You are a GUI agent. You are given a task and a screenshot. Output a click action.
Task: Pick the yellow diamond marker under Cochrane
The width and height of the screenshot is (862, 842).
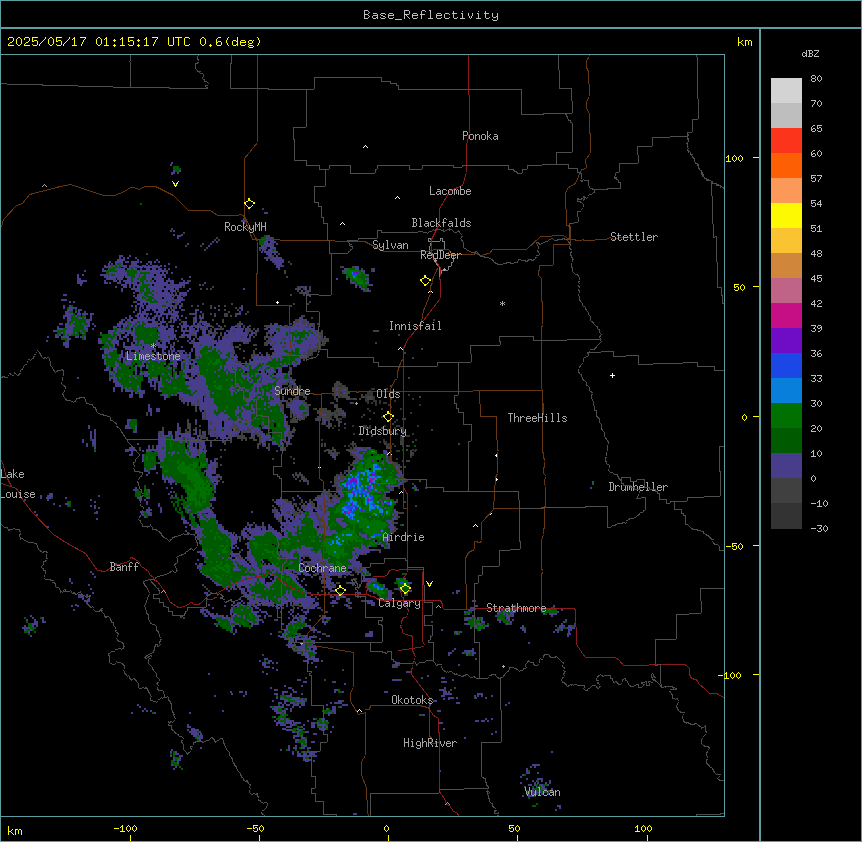click(340, 591)
